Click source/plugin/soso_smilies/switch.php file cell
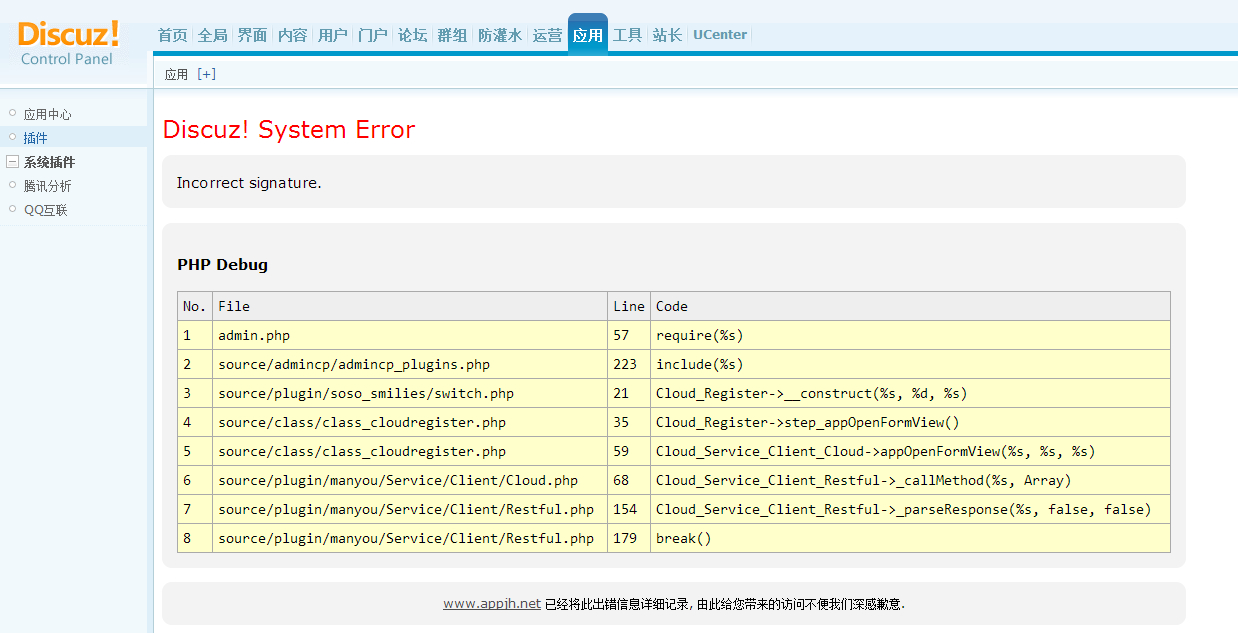Screen dimensions: 1238x633 click(x=410, y=394)
